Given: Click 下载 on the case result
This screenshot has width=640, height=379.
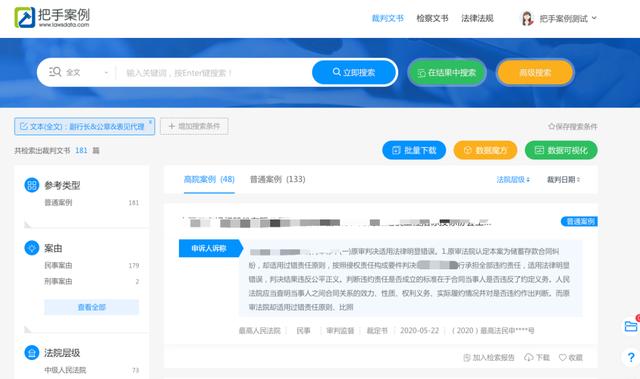Looking at the screenshot, I should [537, 357].
